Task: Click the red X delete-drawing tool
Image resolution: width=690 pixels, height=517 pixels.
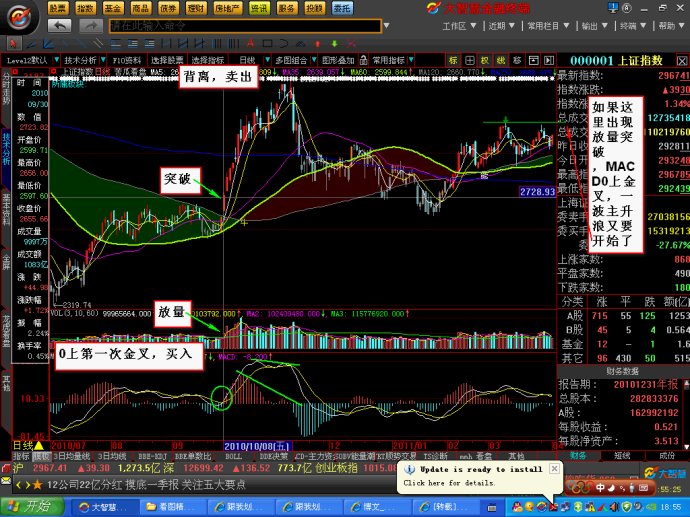Action: 351,44
